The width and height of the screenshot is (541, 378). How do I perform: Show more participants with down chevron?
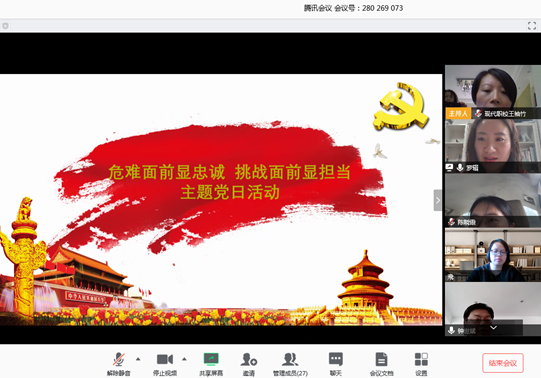pyautogui.click(x=494, y=327)
